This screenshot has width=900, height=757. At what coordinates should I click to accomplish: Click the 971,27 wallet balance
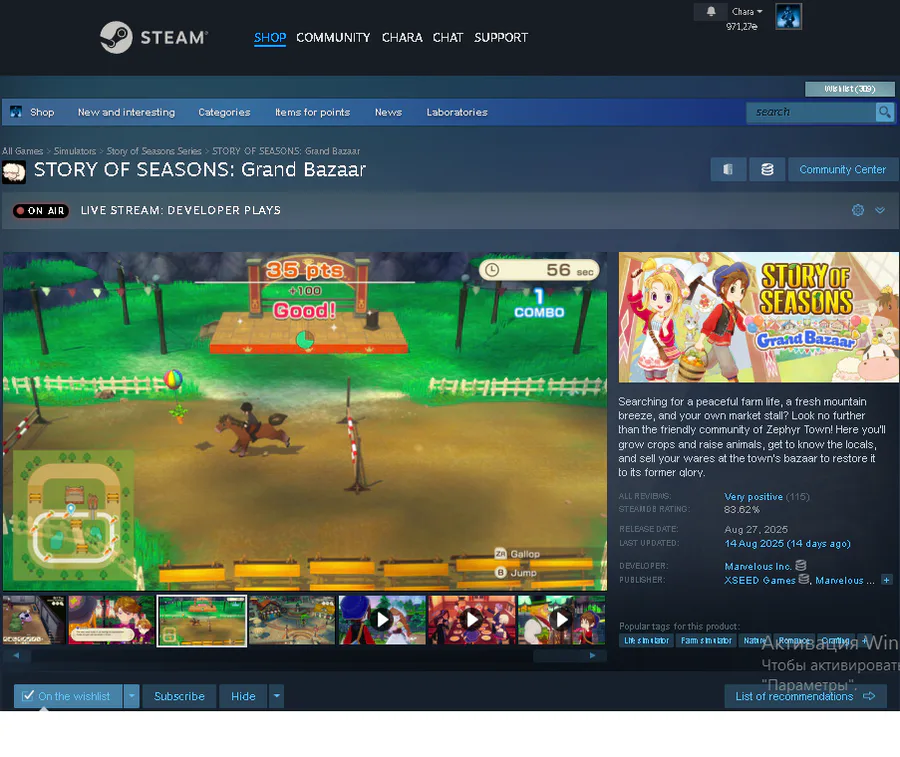click(x=741, y=26)
